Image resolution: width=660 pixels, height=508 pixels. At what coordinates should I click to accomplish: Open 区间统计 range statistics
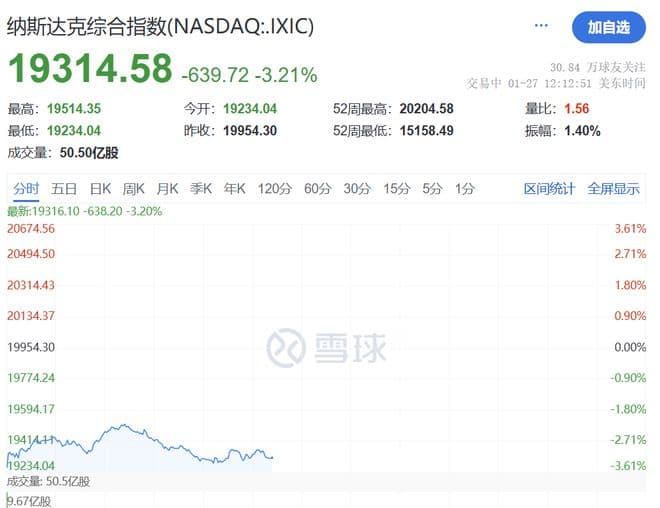point(550,188)
